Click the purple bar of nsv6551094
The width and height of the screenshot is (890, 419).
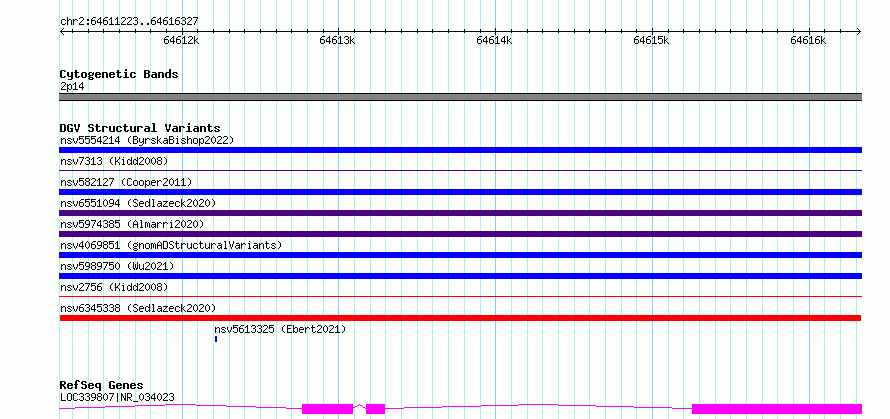click(x=461, y=213)
